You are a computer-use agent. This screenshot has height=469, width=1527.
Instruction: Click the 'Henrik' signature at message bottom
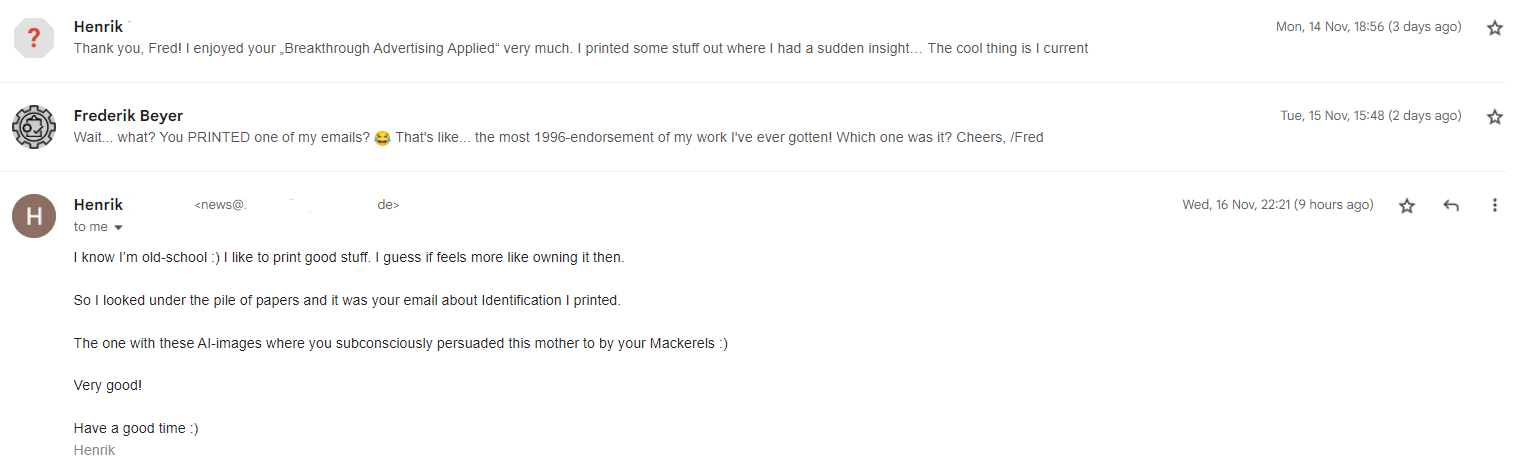94,450
